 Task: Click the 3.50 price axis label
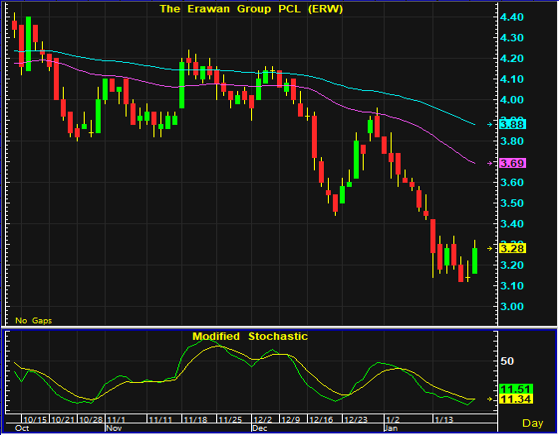512,203
